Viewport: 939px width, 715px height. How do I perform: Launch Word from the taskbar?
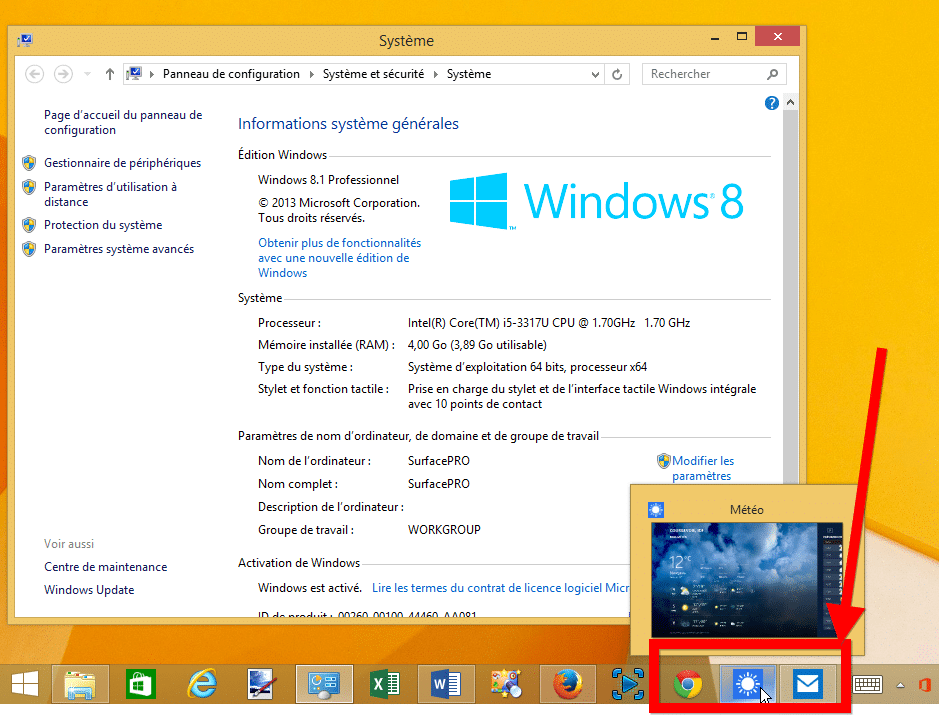point(446,683)
